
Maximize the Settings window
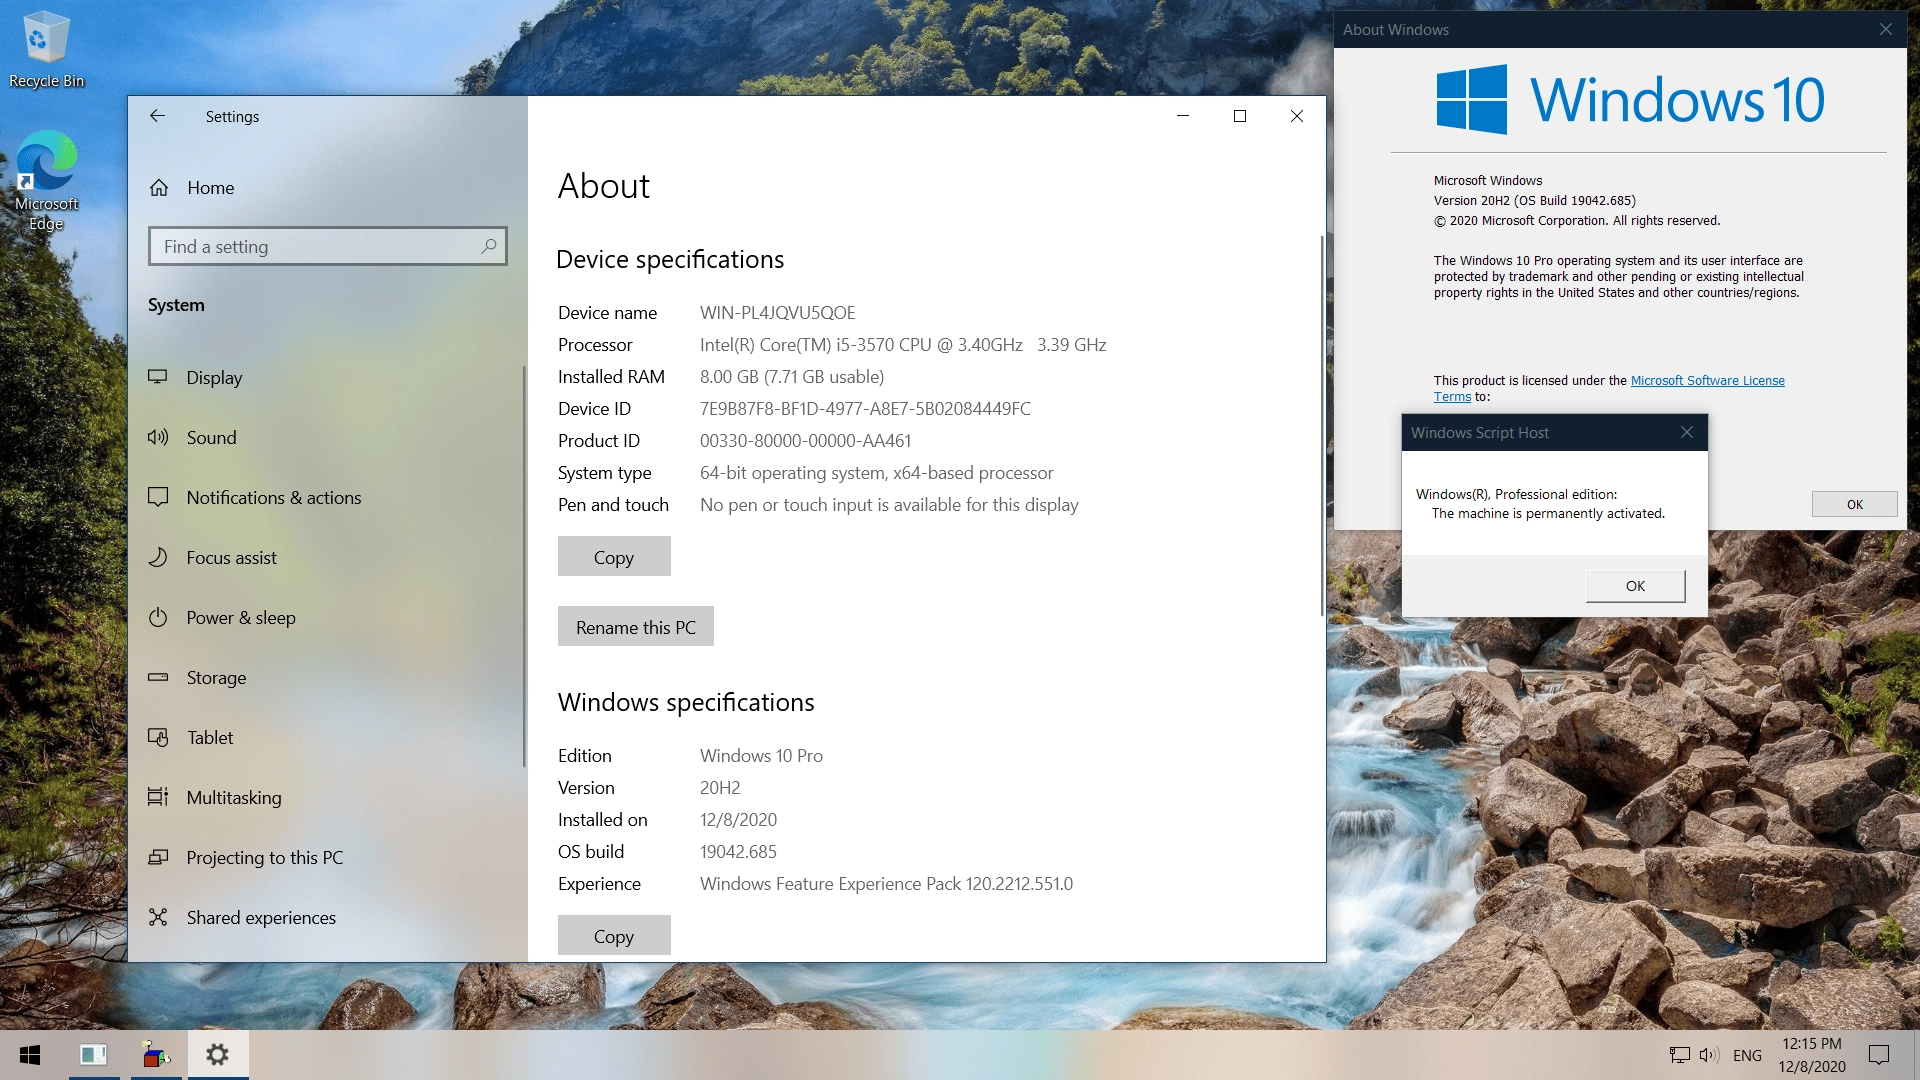[x=1240, y=116]
